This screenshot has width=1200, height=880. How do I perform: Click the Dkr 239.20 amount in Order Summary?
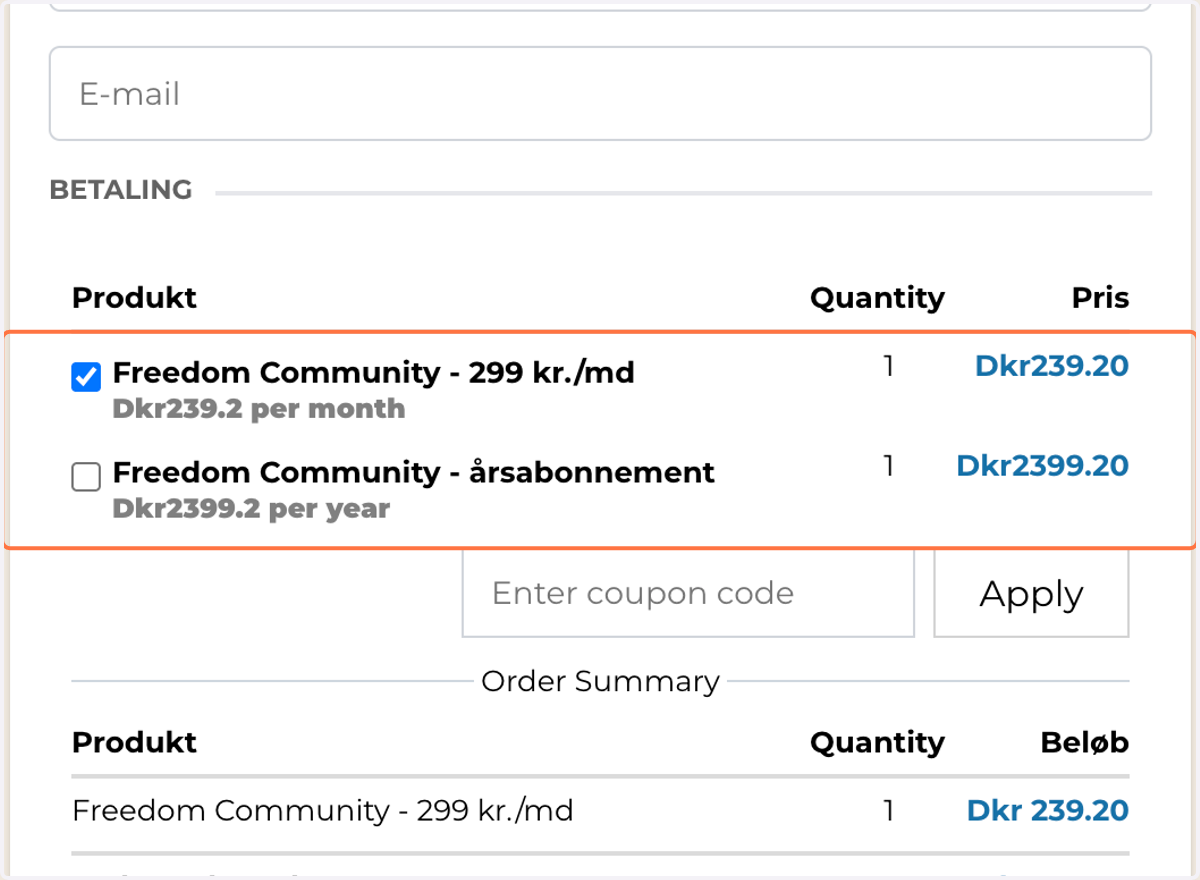pyautogui.click(x=1048, y=810)
